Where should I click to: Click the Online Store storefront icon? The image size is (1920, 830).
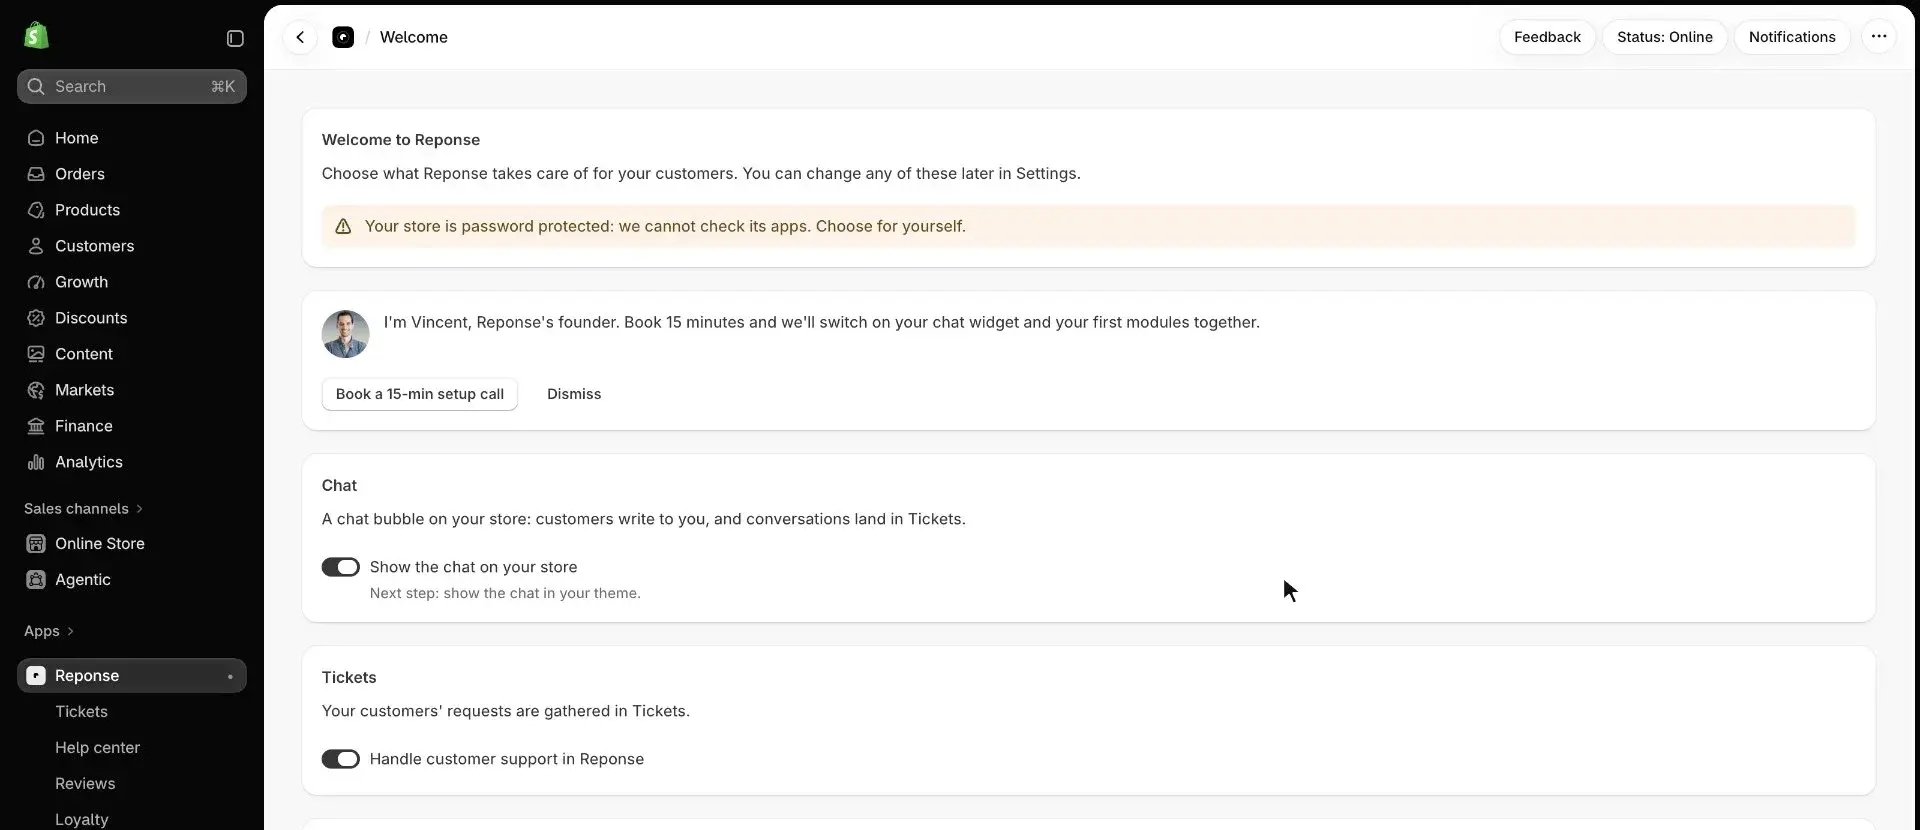point(36,544)
